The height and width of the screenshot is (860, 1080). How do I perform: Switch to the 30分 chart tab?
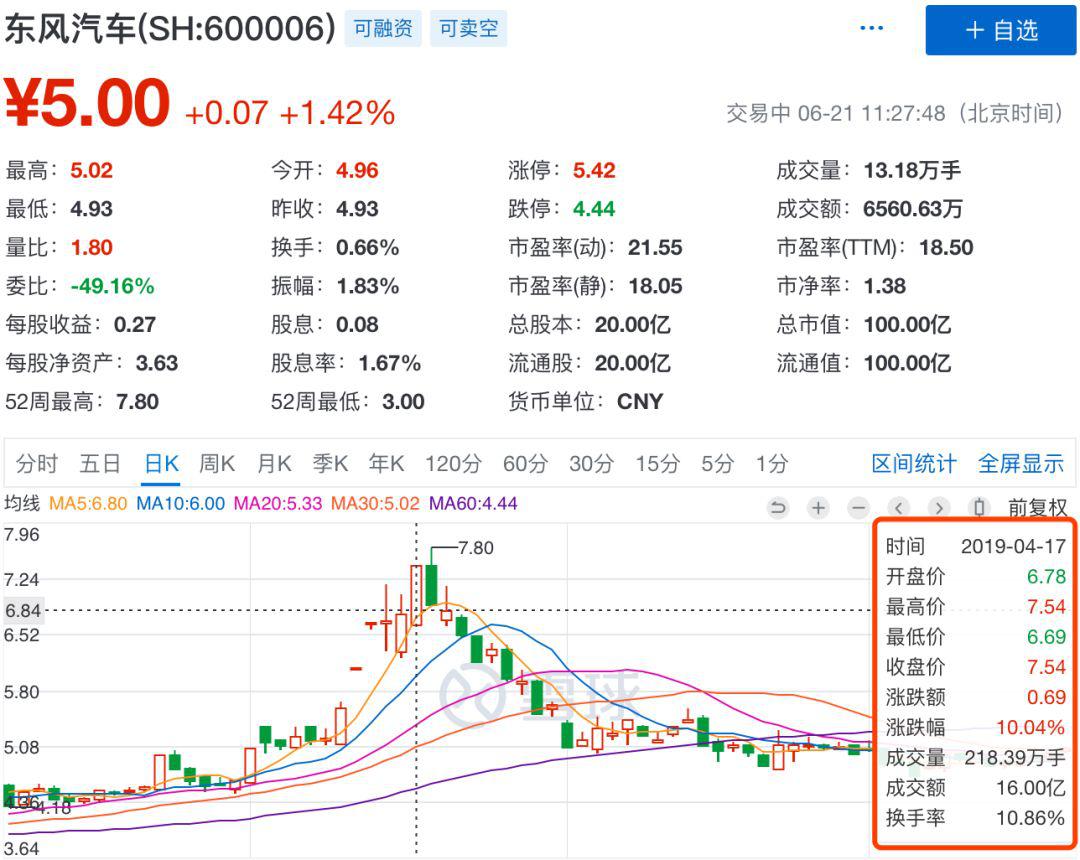pos(591,463)
